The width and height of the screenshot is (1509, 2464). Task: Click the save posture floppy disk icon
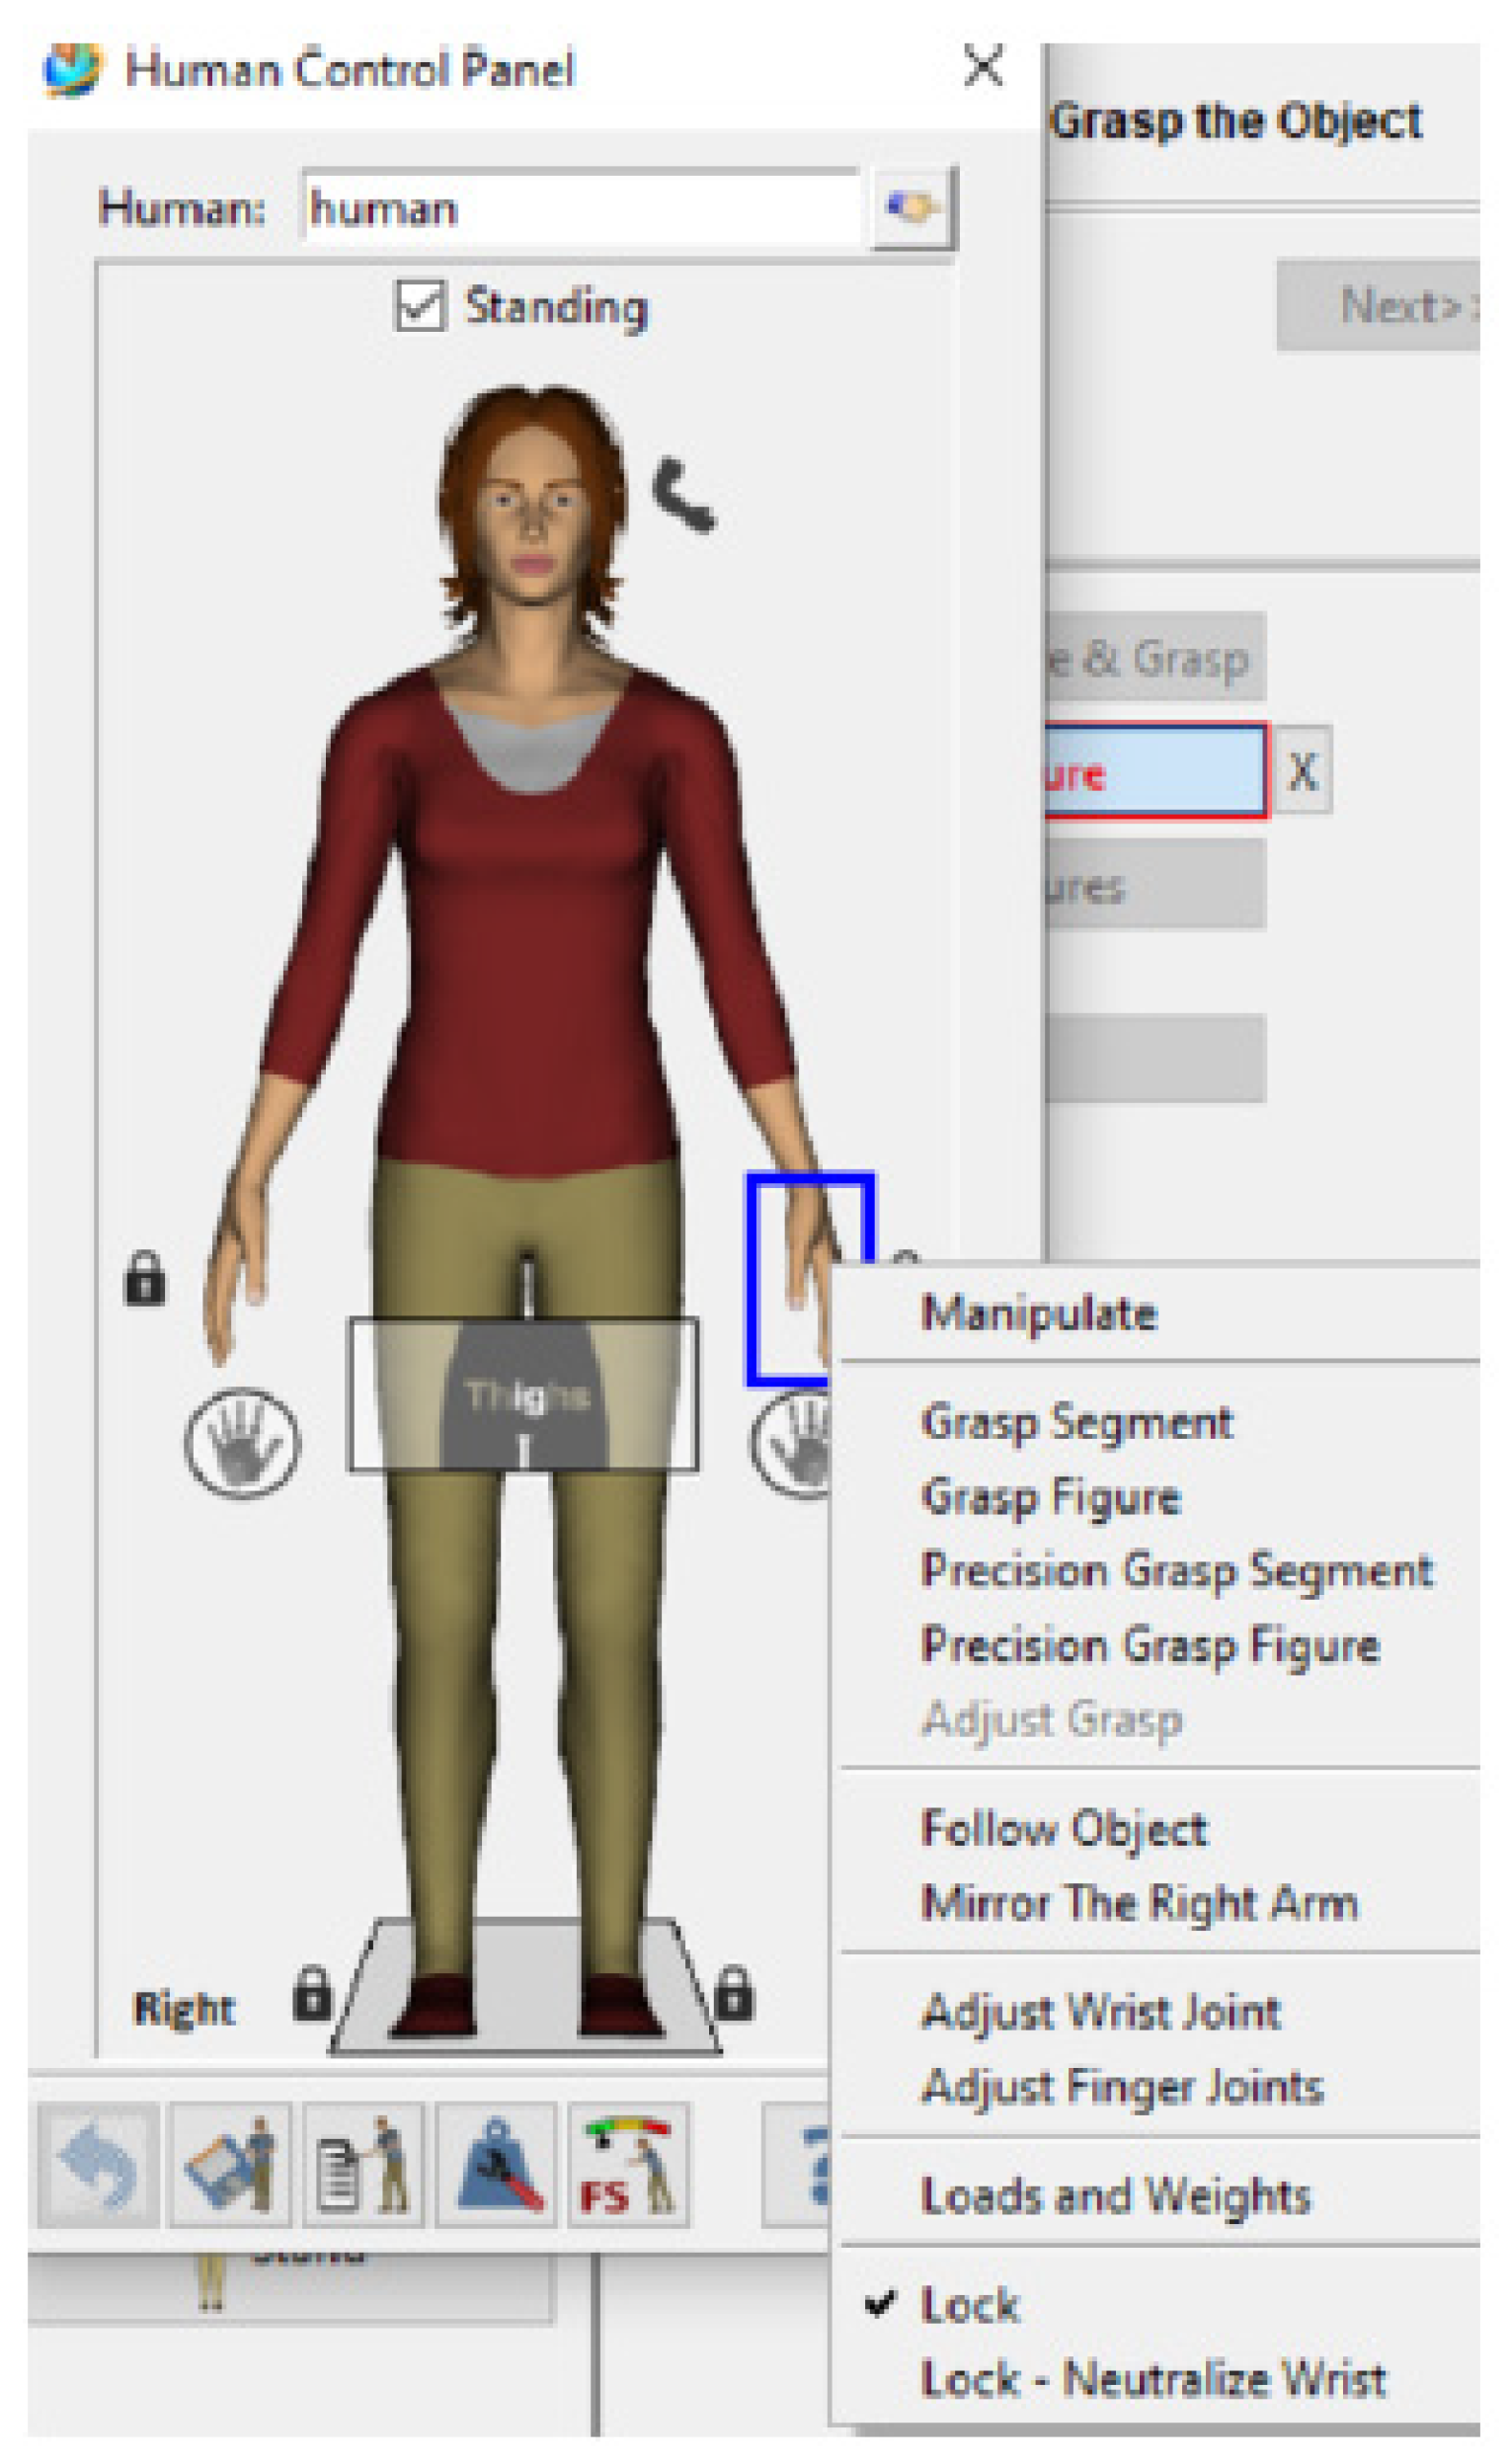pyautogui.click(x=230, y=2165)
